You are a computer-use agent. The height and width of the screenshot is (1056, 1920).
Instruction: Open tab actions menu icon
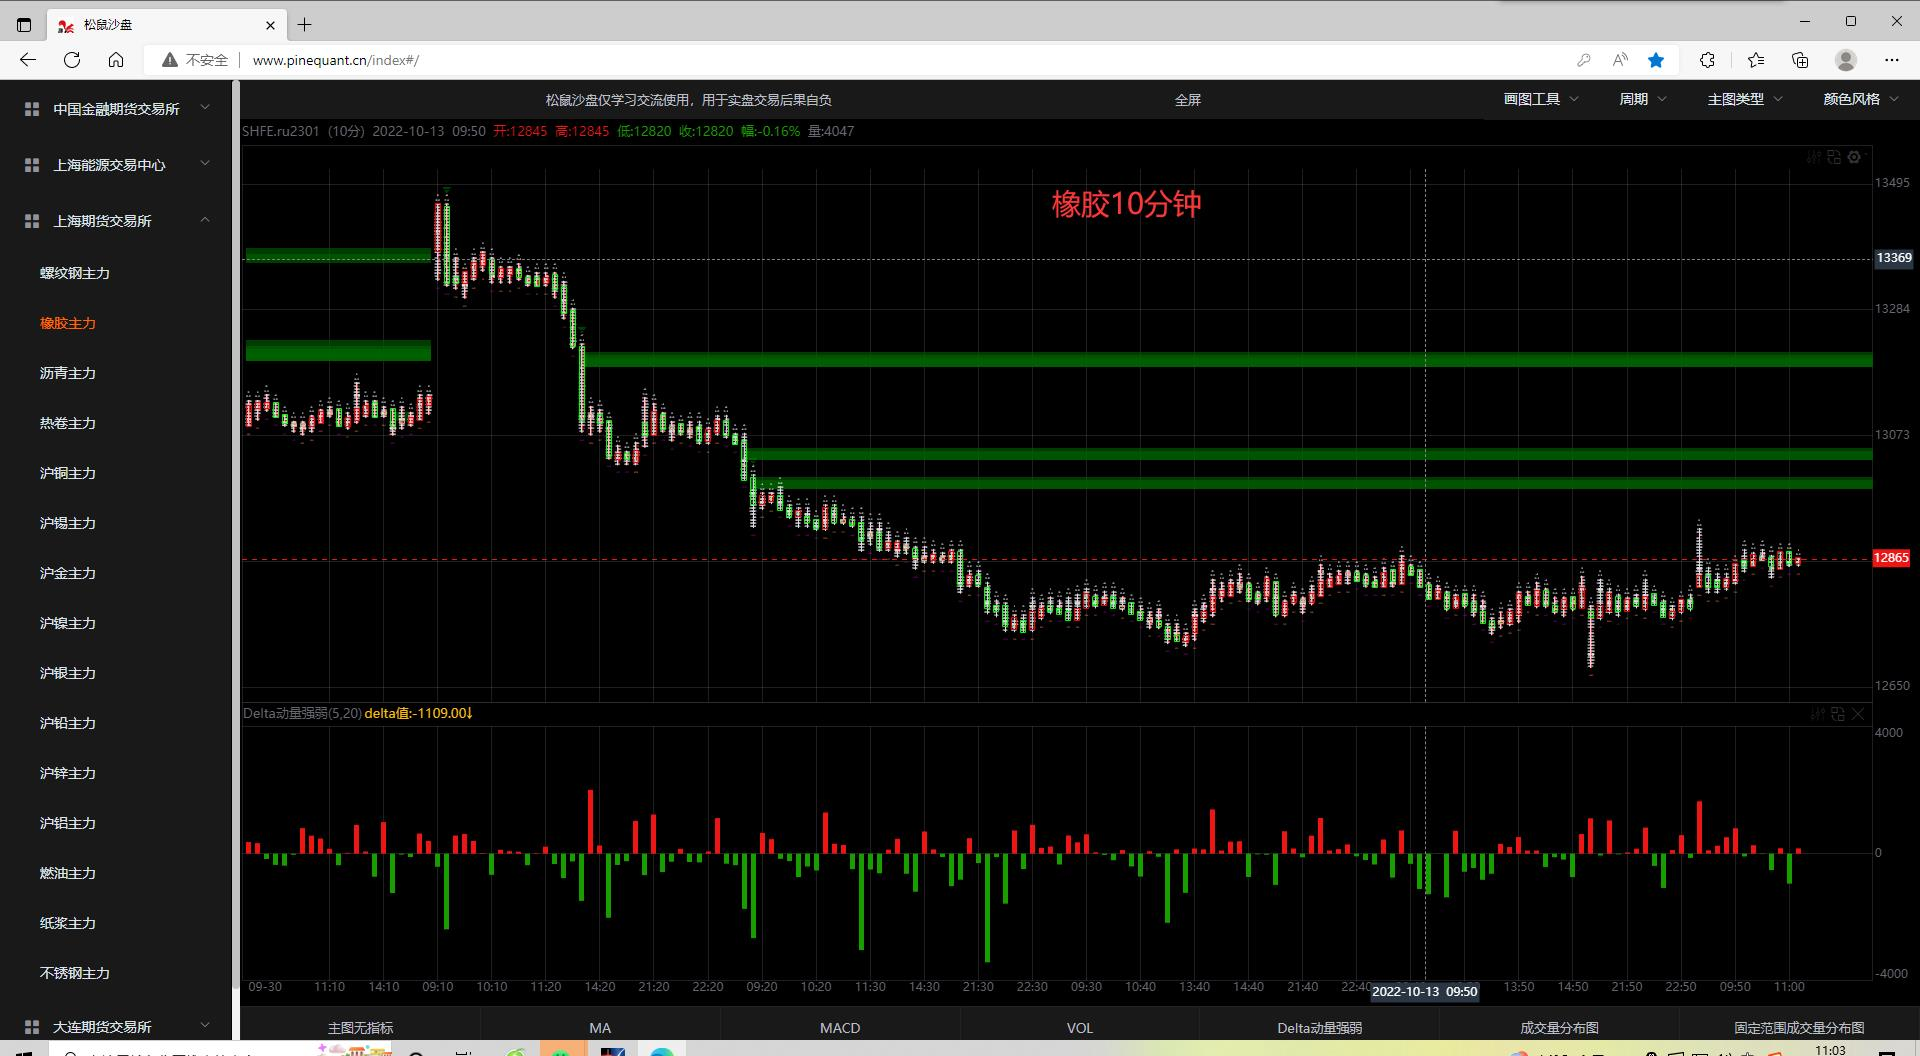coord(24,24)
